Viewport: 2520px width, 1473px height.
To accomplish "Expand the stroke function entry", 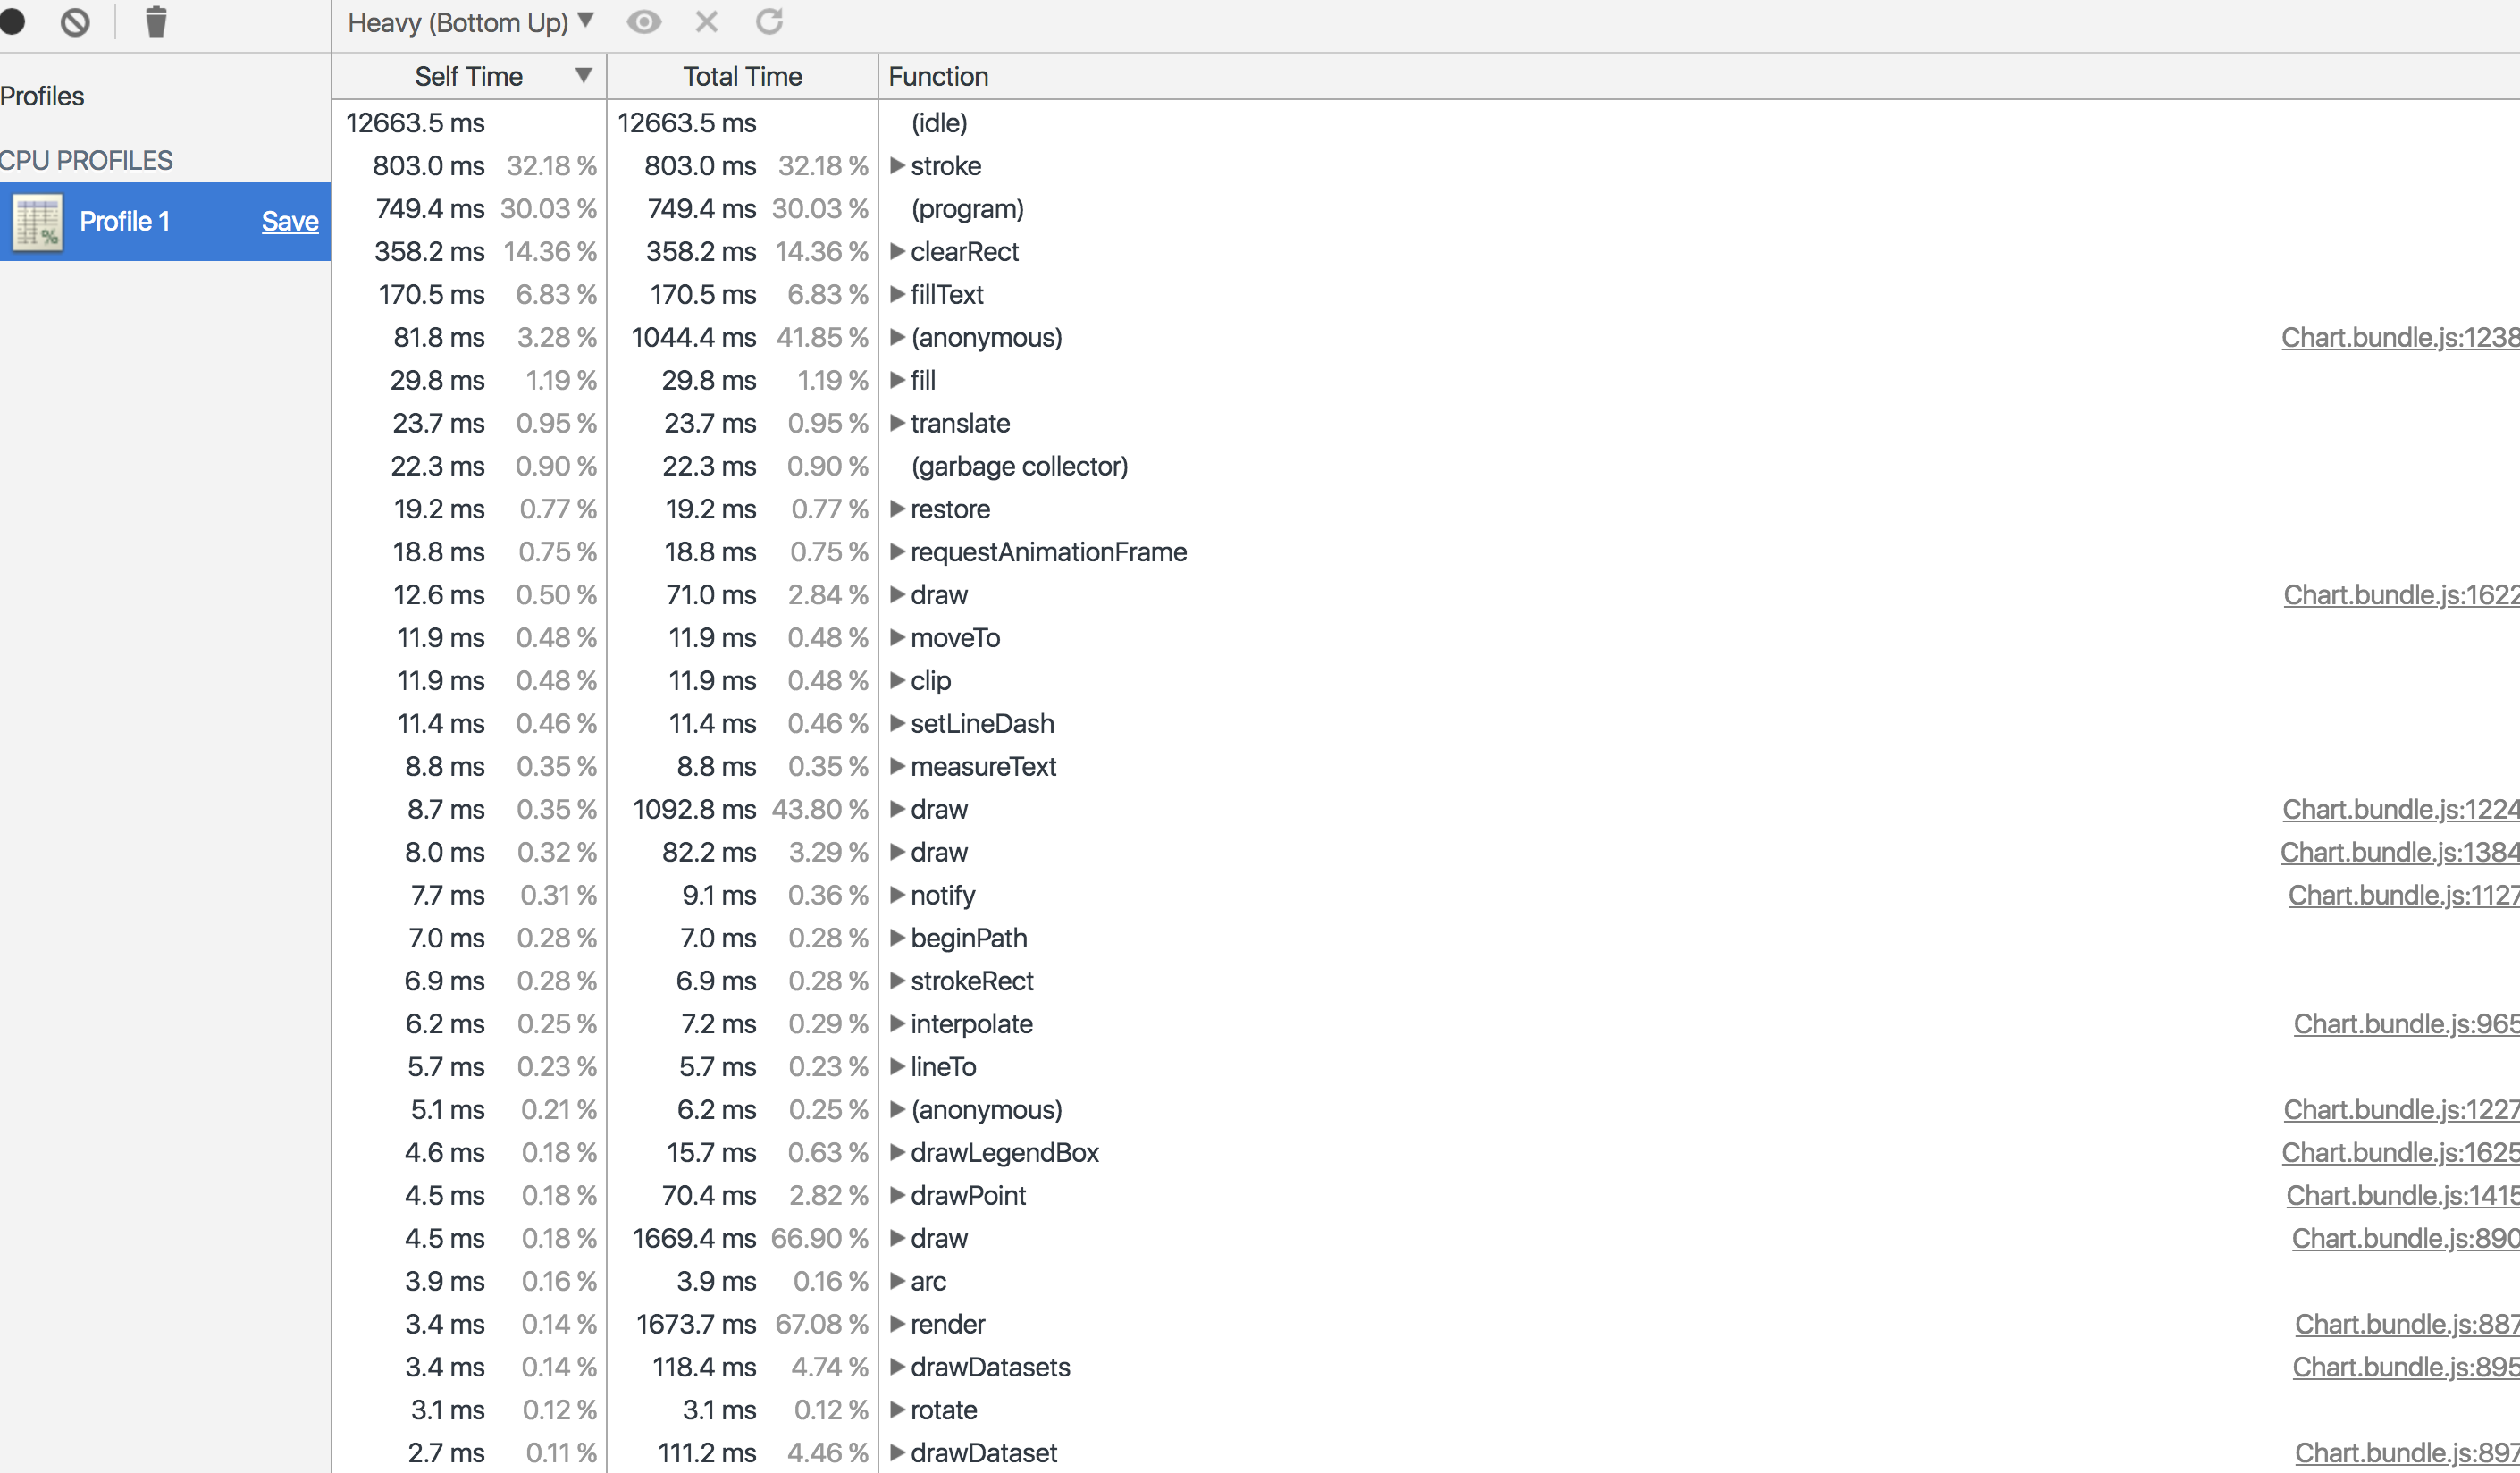I will click(x=898, y=166).
